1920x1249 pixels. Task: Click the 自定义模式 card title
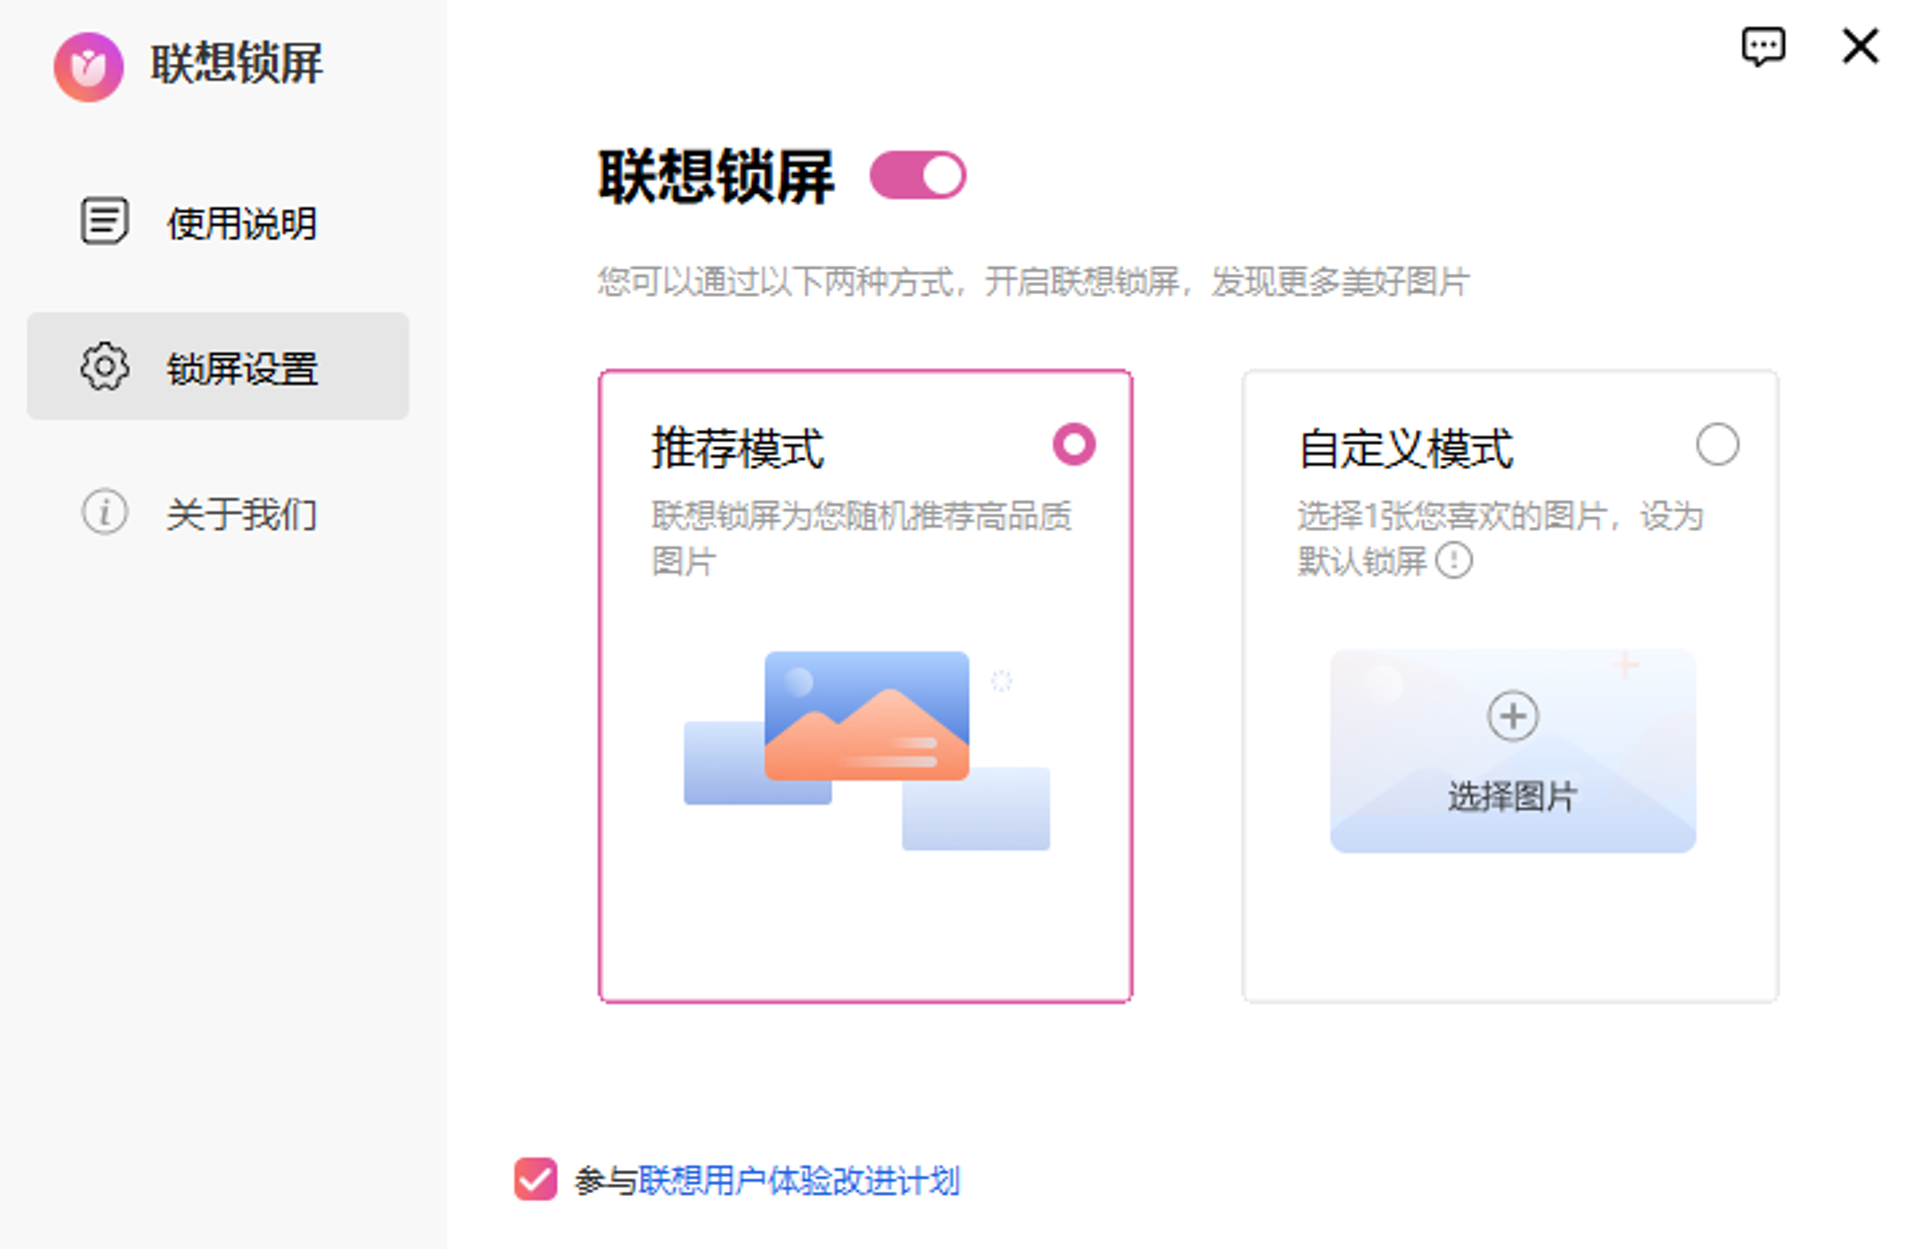pos(1405,448)
